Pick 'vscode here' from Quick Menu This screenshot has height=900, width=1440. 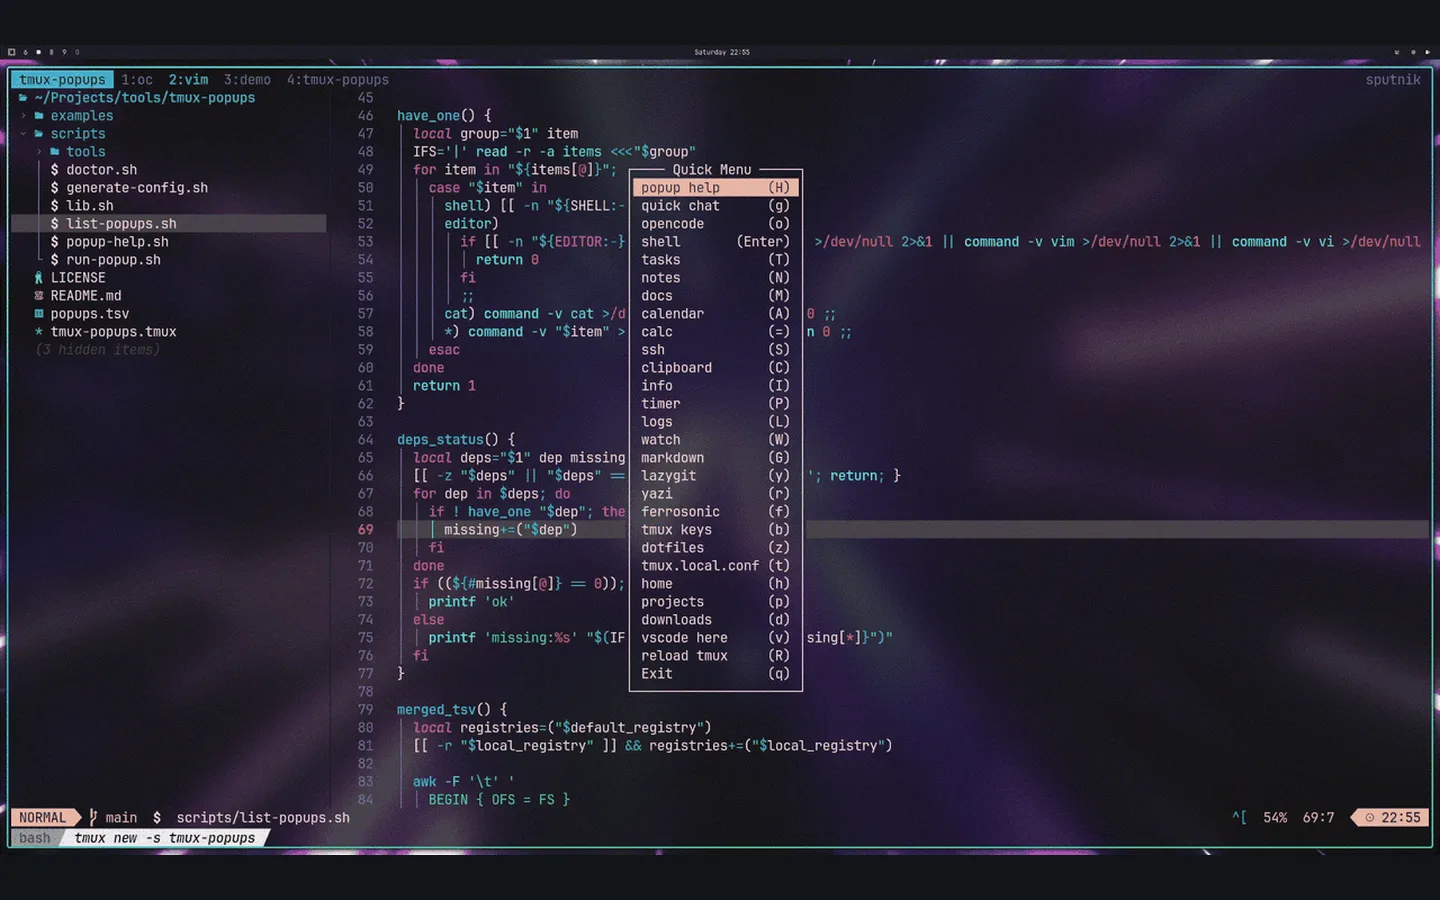tap(716, 638)
